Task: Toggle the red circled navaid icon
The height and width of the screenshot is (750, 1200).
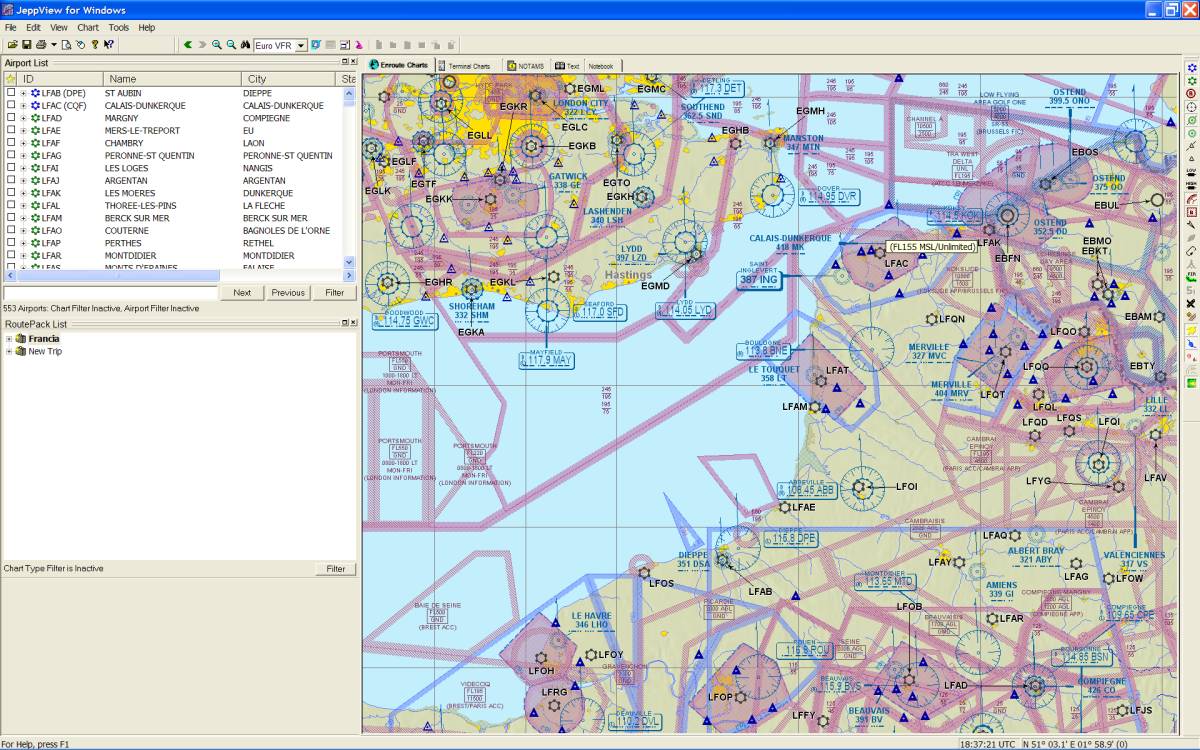Action: pyautogui.click(x=1191, y=94)
